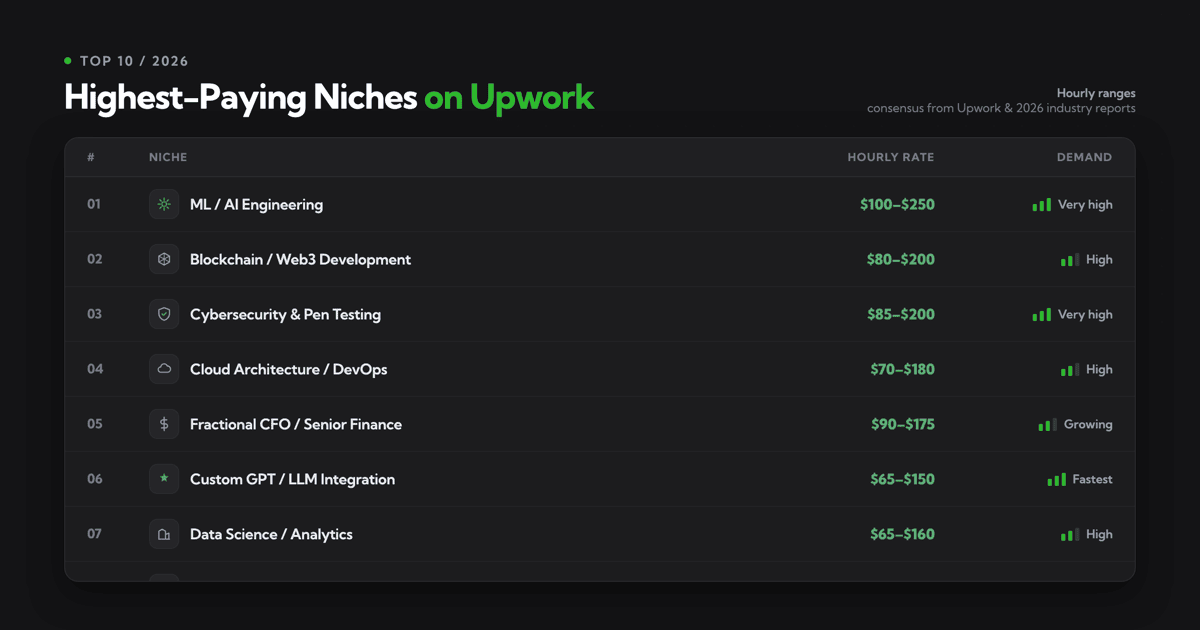The image size is (1200, 630).
Task: Click the DEMAND column header
Action: coord(1084,157)
